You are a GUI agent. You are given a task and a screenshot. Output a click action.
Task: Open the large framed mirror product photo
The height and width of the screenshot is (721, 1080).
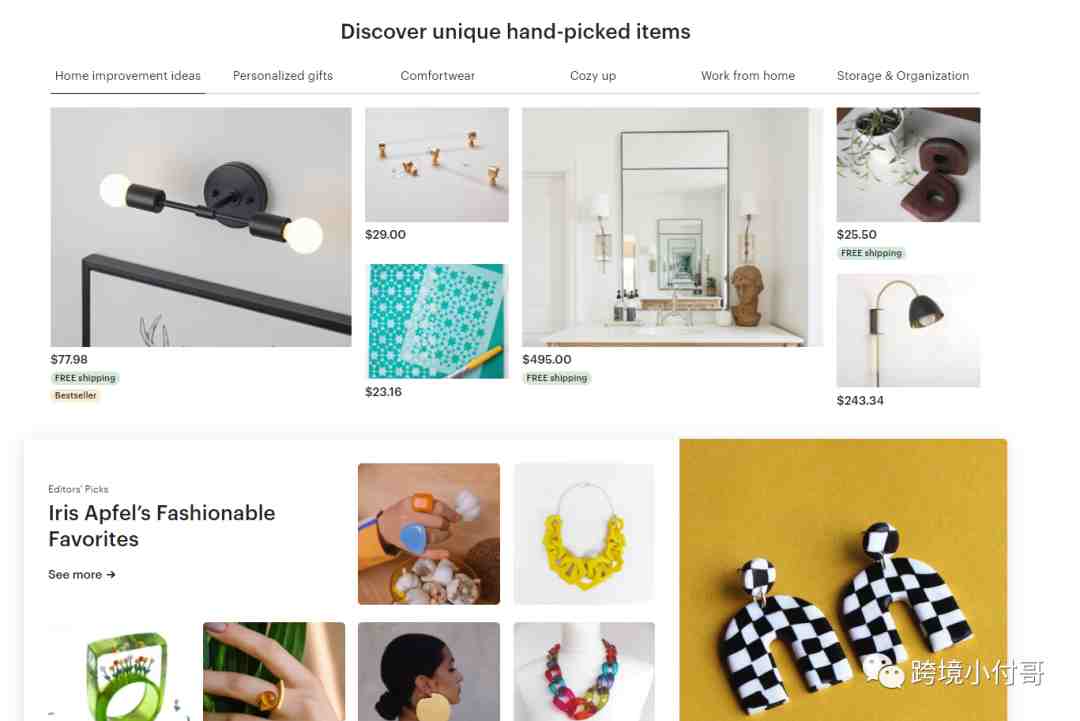(672, 227)
